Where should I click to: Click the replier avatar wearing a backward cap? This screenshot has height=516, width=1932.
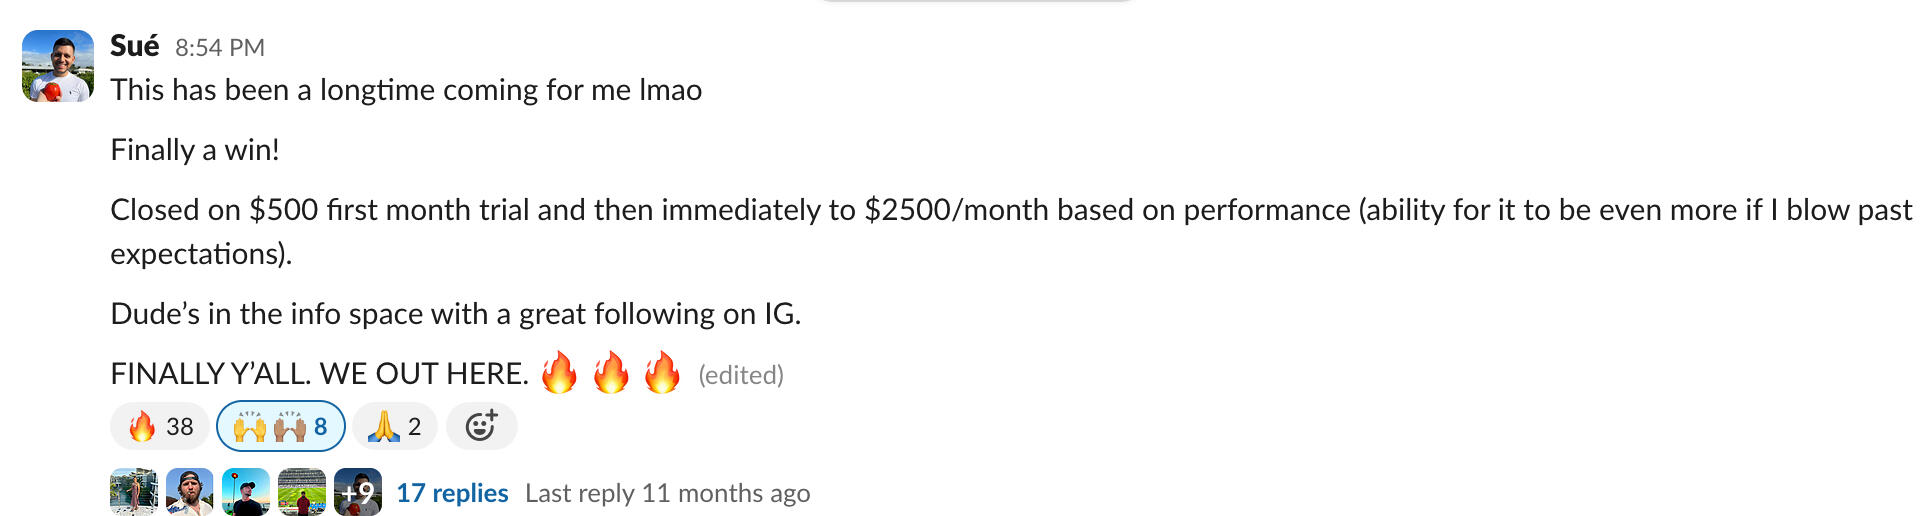(x=190, y=492)
